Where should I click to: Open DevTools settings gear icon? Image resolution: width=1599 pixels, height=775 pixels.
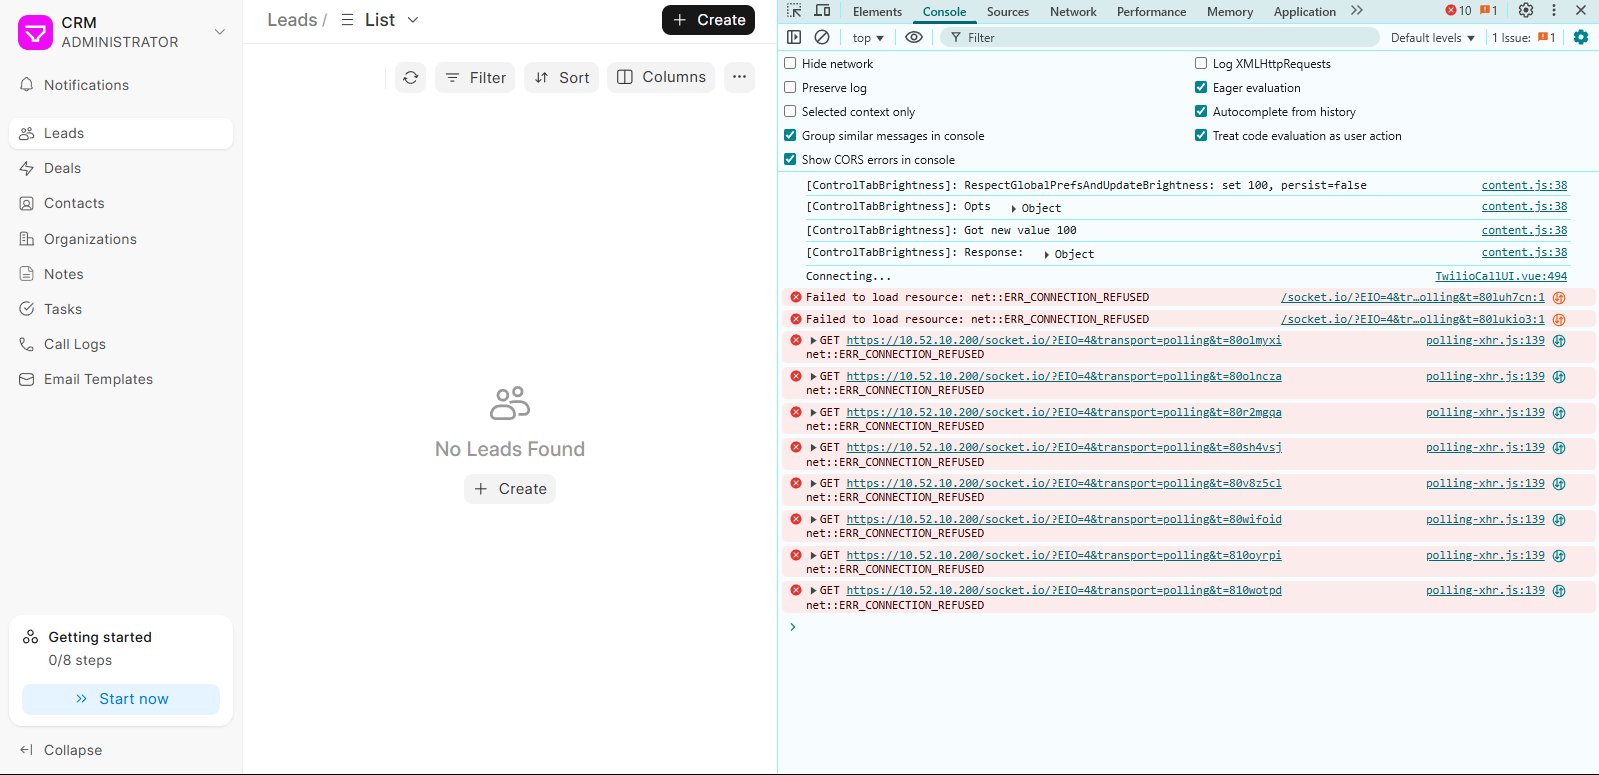coord(1526,10)
